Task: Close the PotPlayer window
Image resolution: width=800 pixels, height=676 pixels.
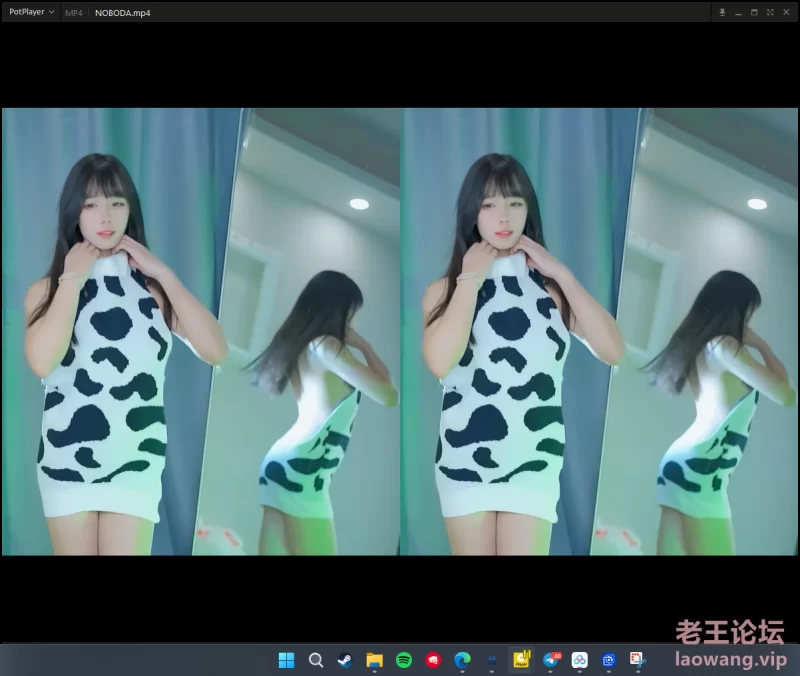Action: (786, 12)
